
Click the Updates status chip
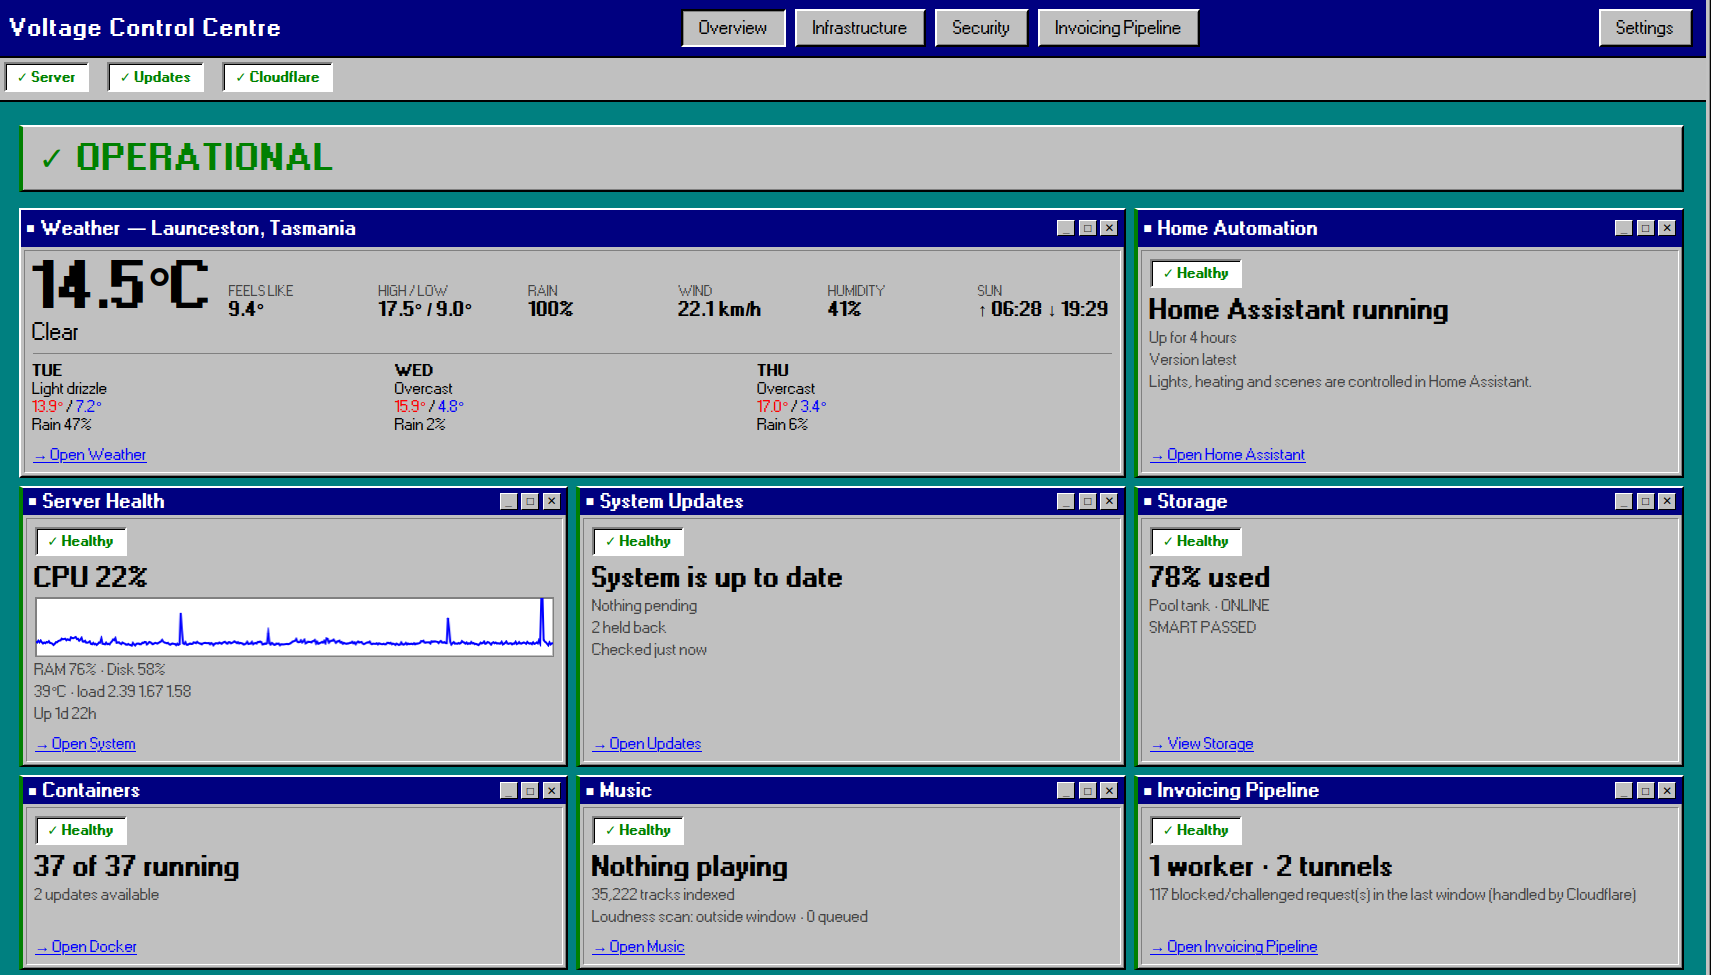pos(156,77)
